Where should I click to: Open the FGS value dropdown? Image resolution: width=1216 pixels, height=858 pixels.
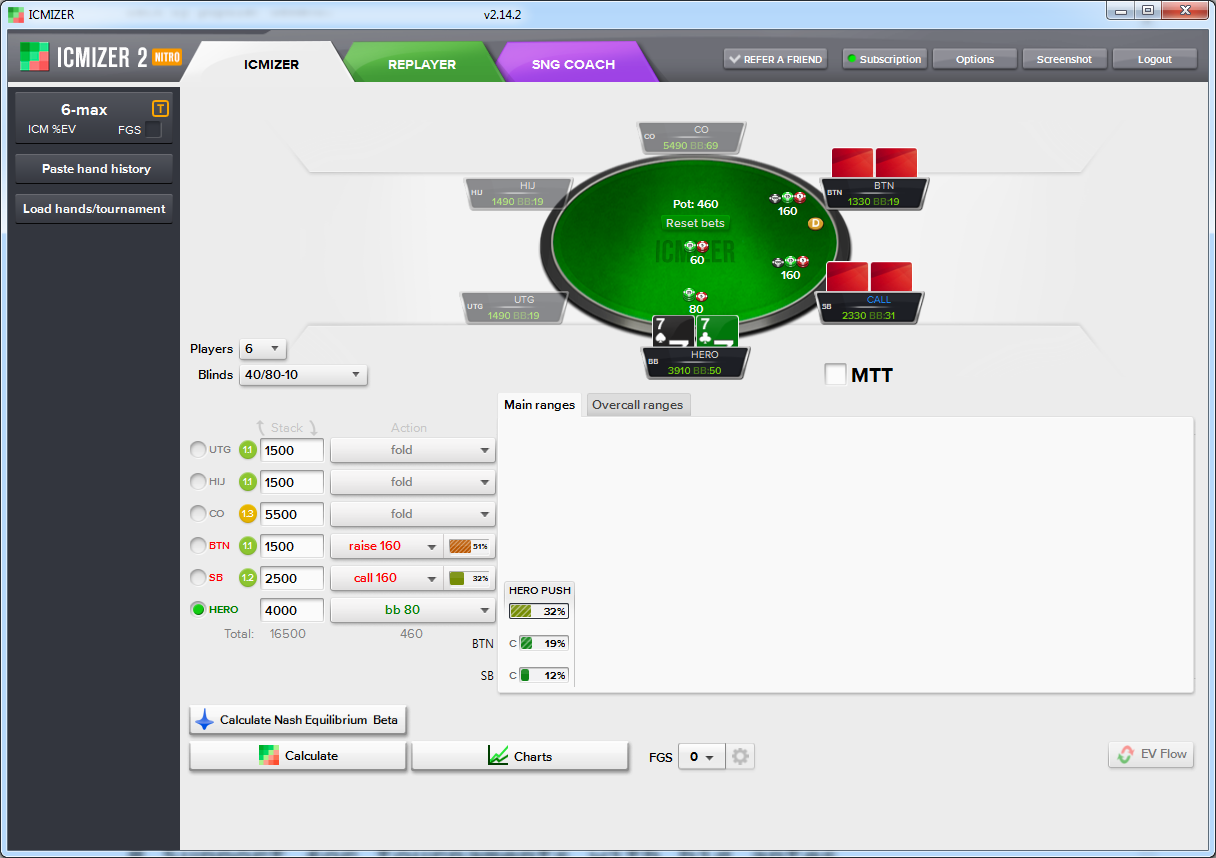coord(701,757)
